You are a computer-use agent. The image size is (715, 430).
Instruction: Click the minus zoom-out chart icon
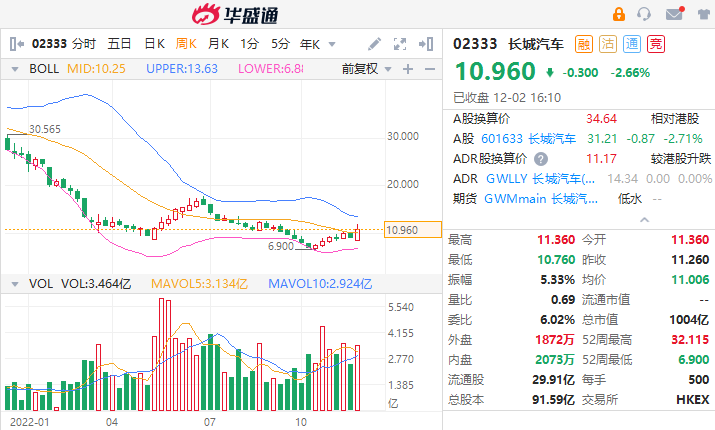click(x=430, y=69)
